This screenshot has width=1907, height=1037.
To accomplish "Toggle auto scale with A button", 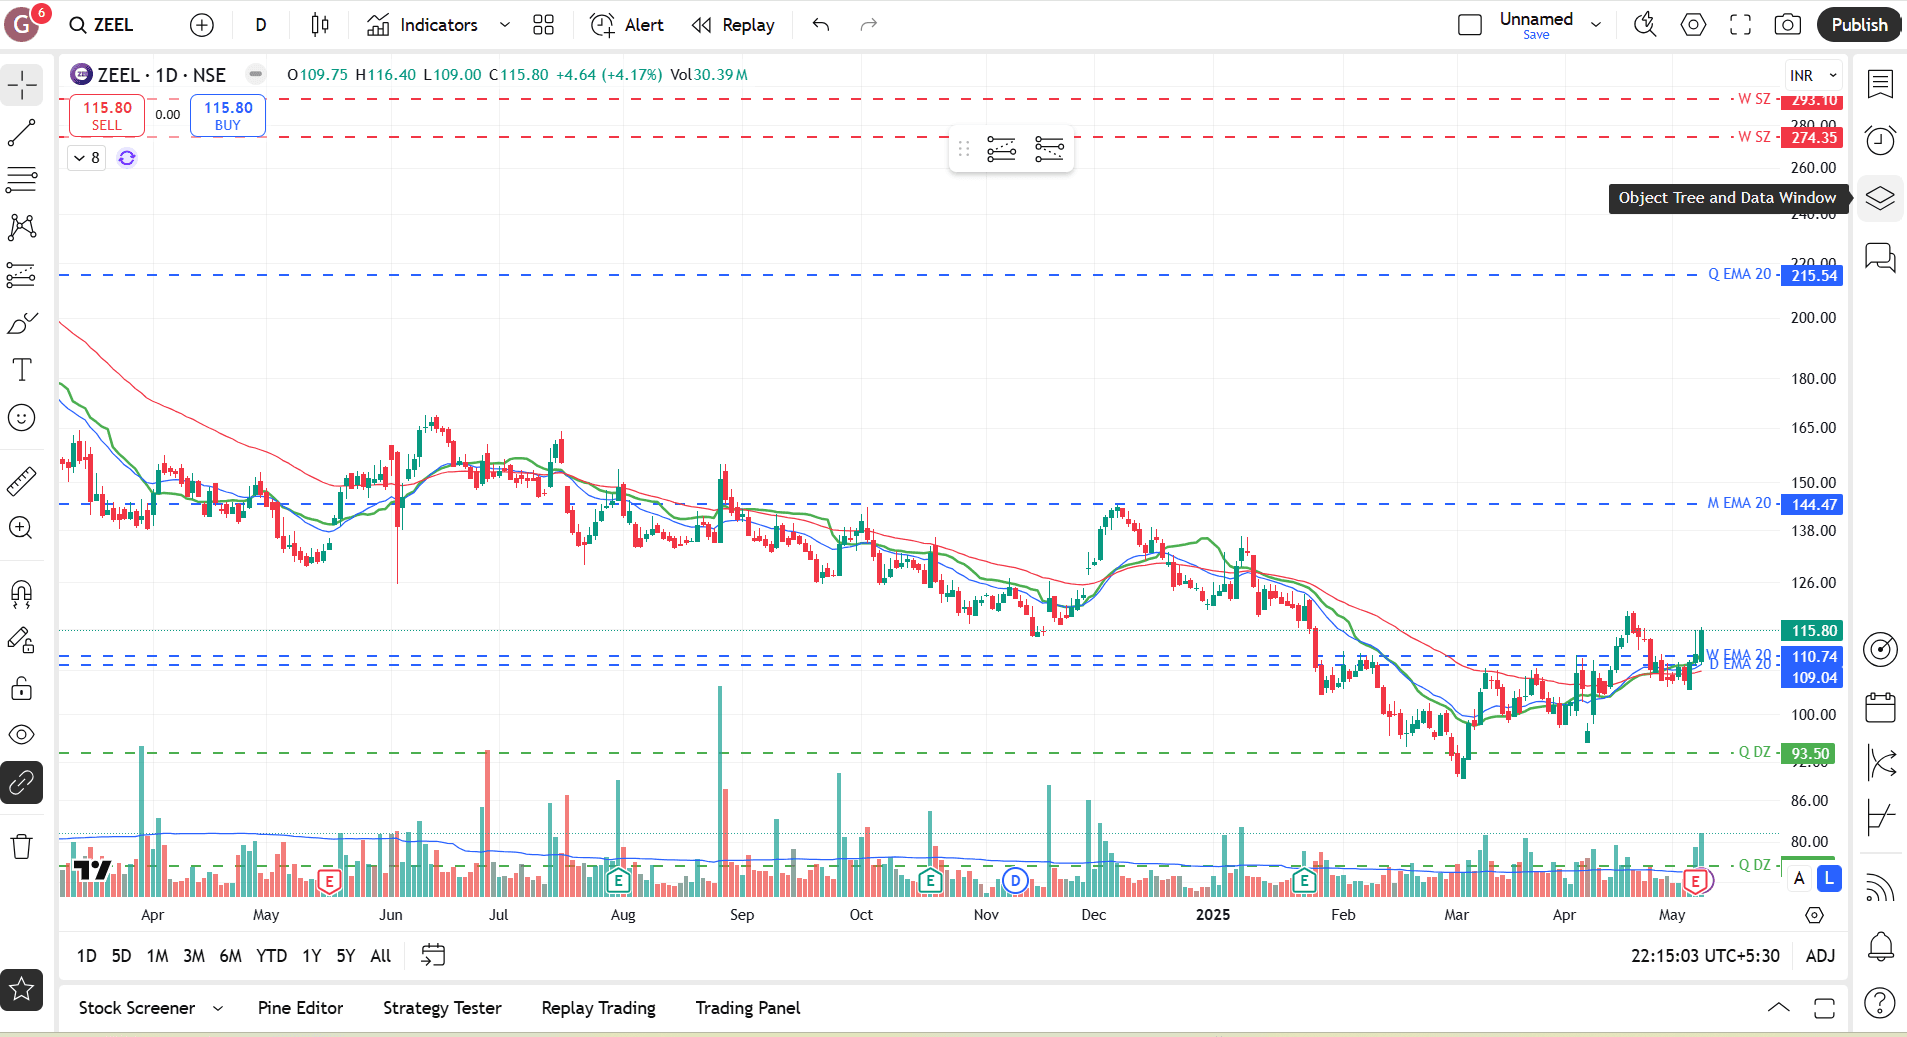I will coord(1799,878).
